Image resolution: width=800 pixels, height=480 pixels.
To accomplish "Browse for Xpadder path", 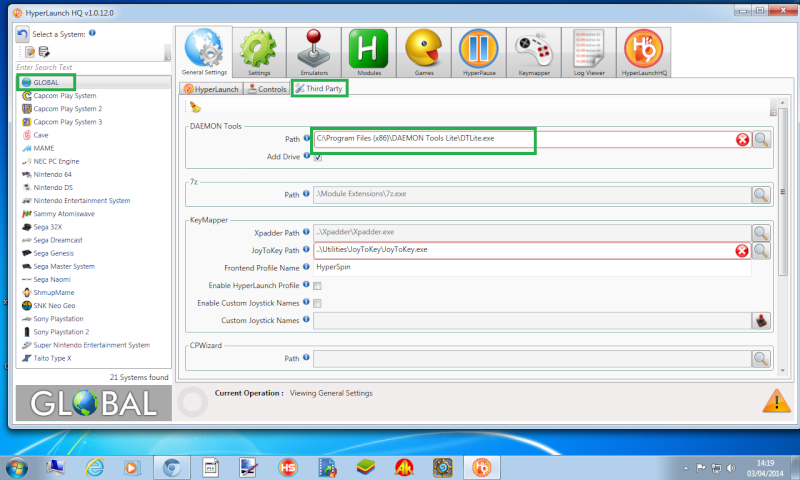I will (761, 233).
